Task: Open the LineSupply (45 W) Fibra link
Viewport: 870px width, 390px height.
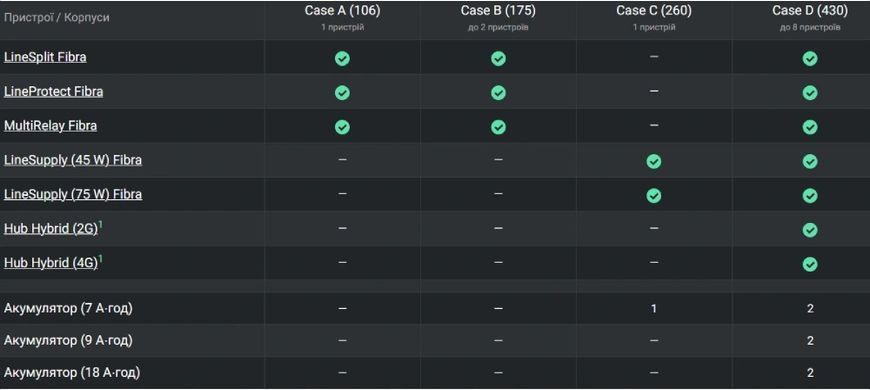Action: coord(73,160)
